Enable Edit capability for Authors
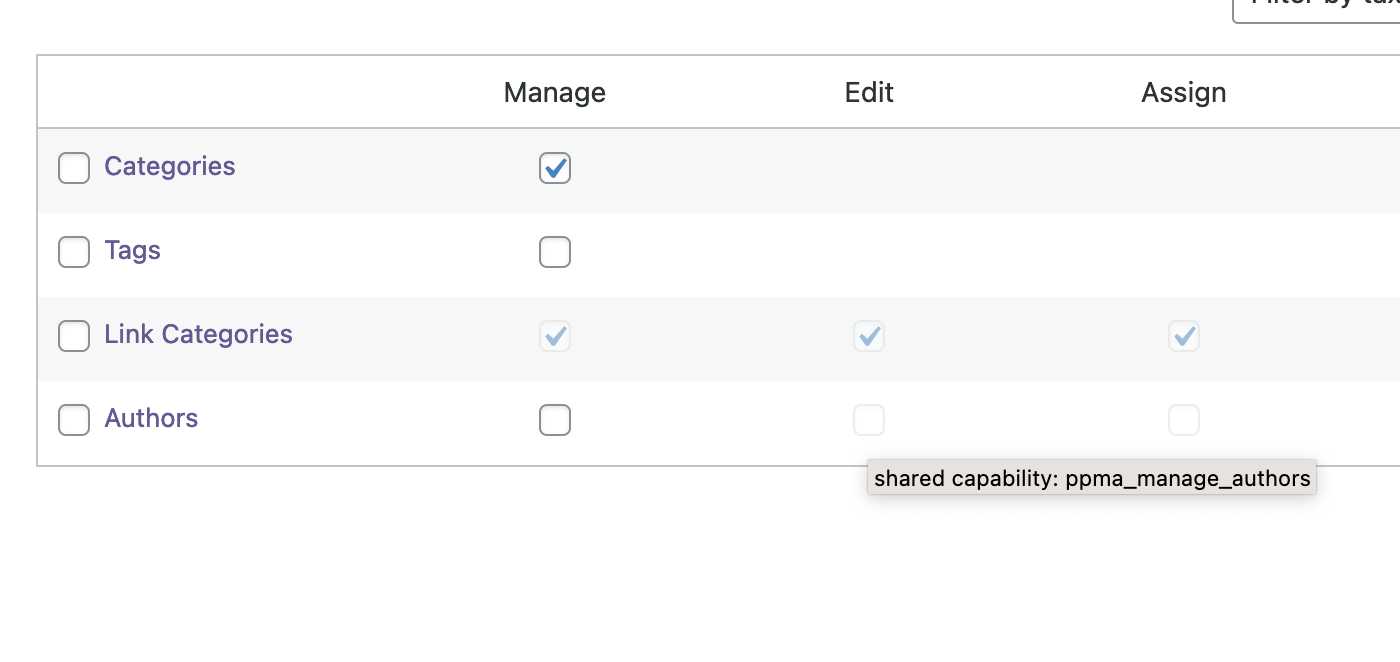 (868, 420)
